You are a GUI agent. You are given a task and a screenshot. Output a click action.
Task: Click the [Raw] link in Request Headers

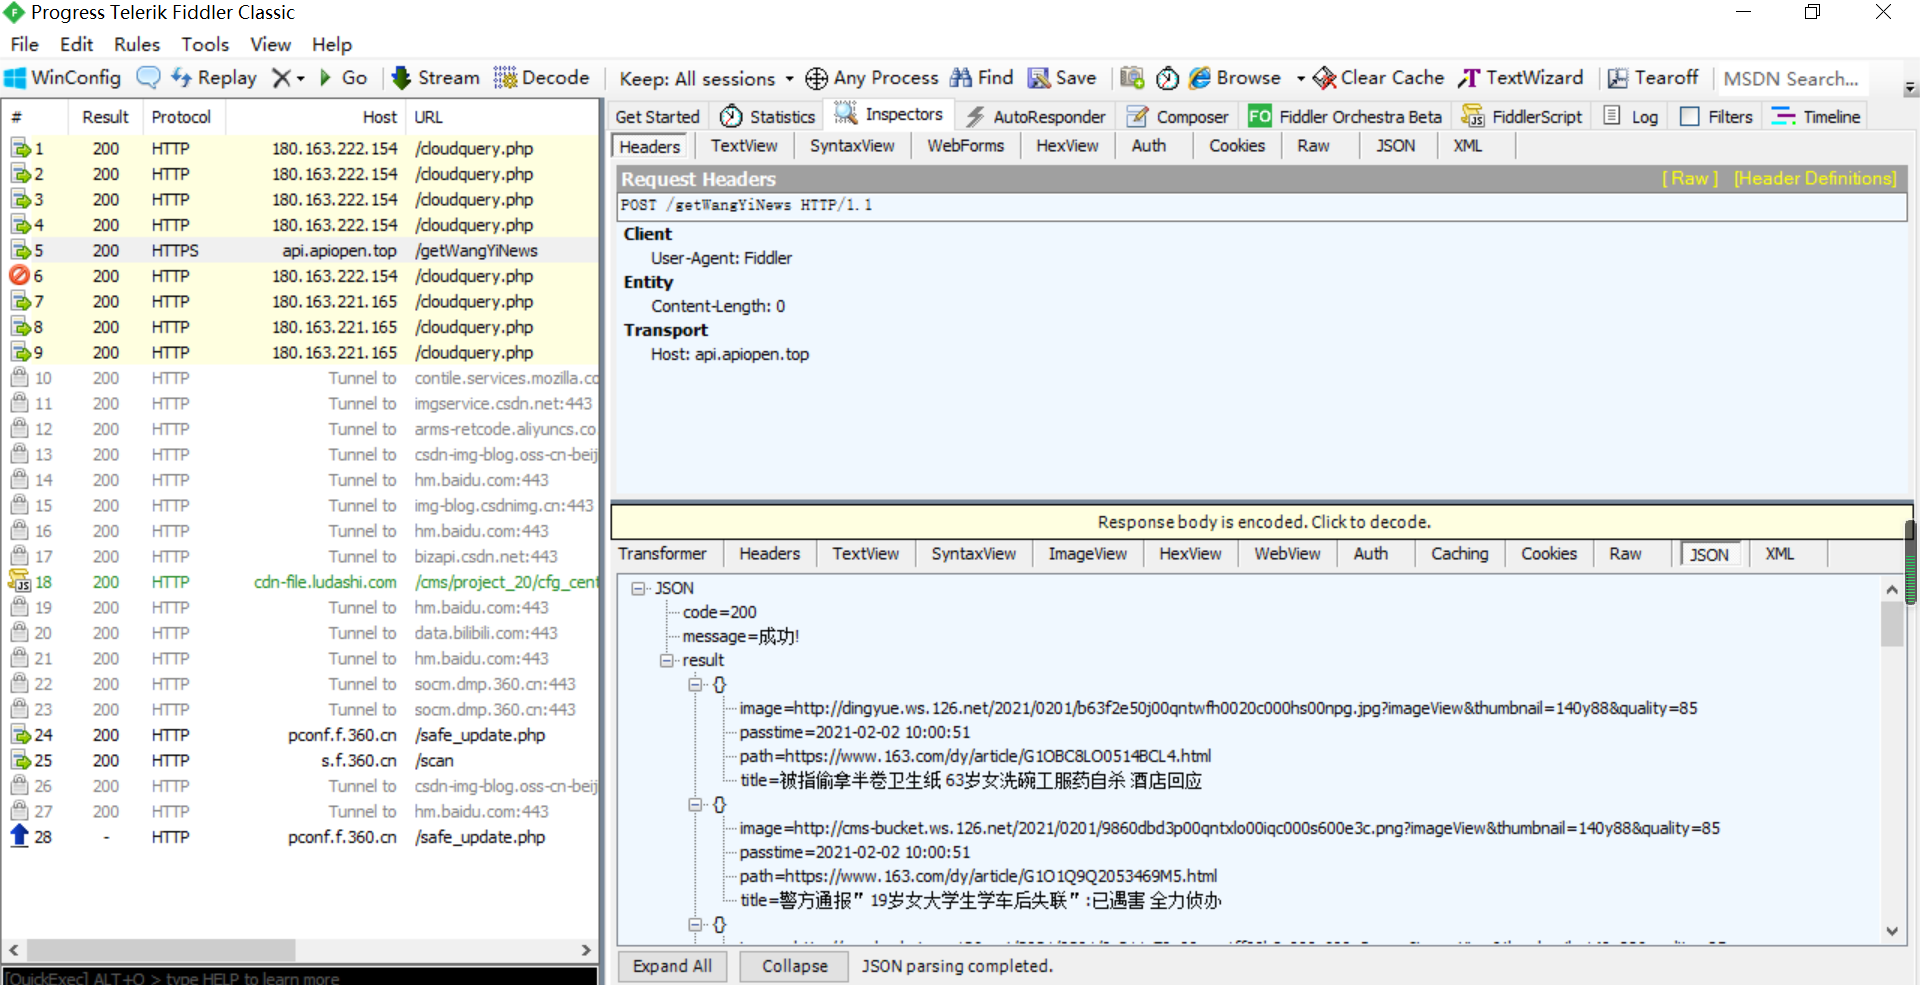[x=1689, y=179]
